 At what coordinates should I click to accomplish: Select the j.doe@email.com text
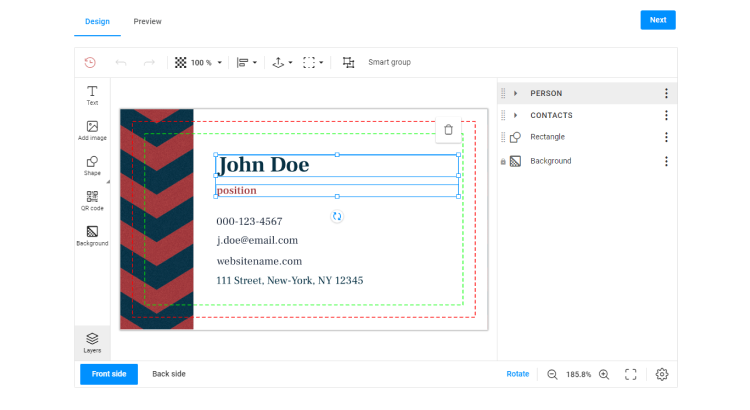tap(257, 241)
